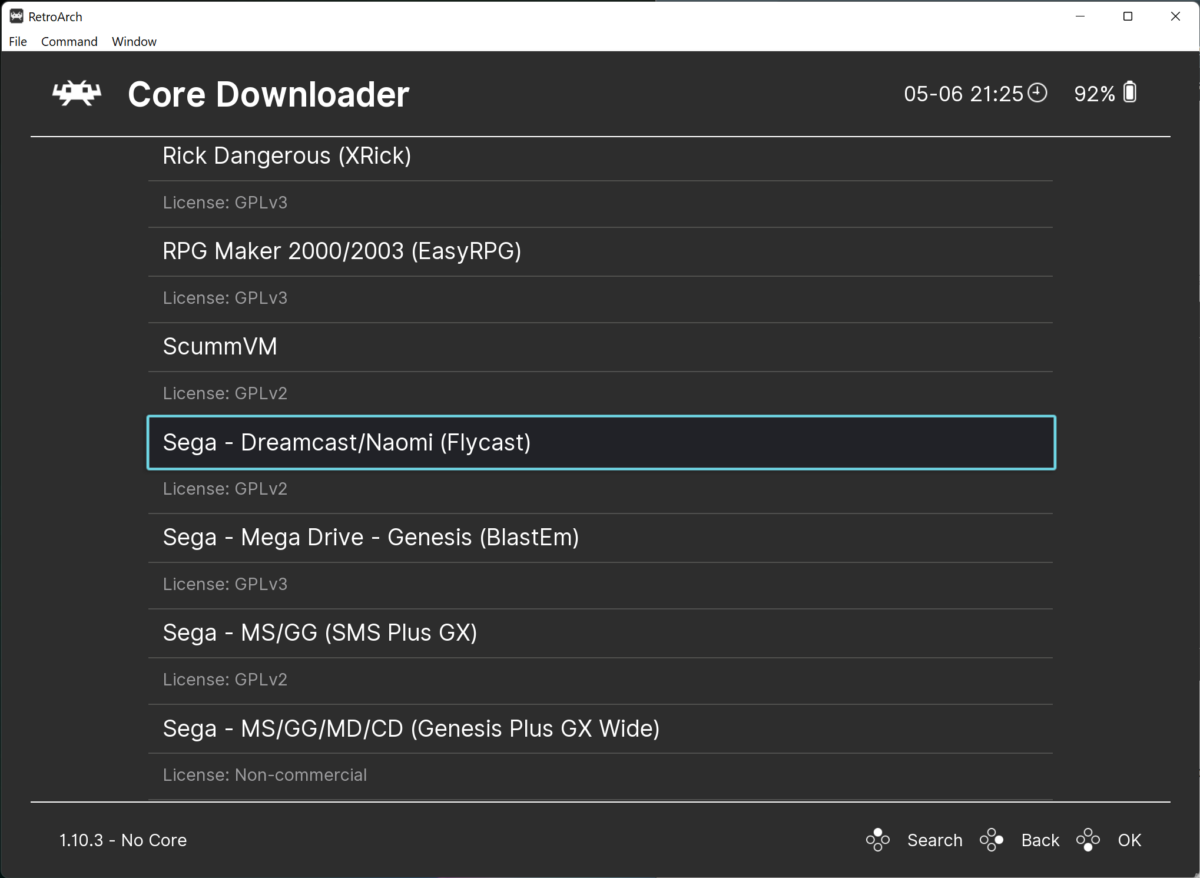Select Sega - MS/GG/MD/CD (Genesis Plus GX Wide)
The width and height of the screenshot is (1200, 878).
point(600,729)
